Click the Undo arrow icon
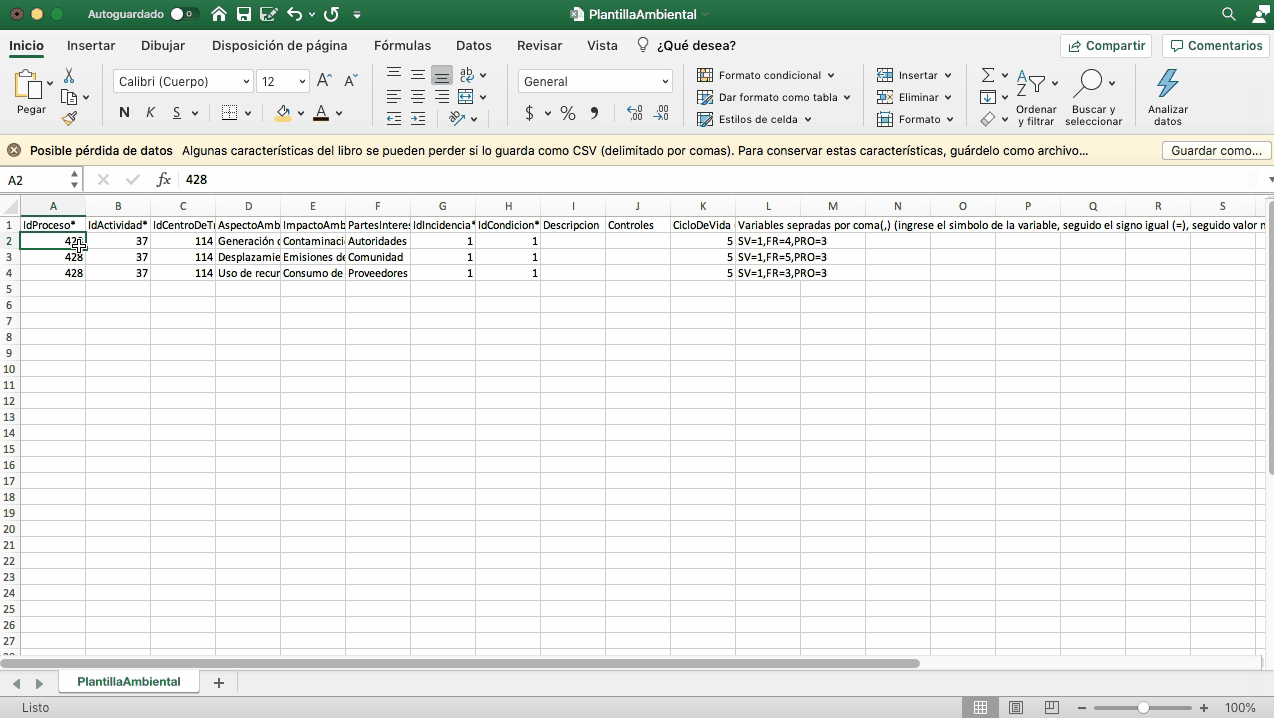This screenshot has height=718, width=1274. click(x=294, y=14)
